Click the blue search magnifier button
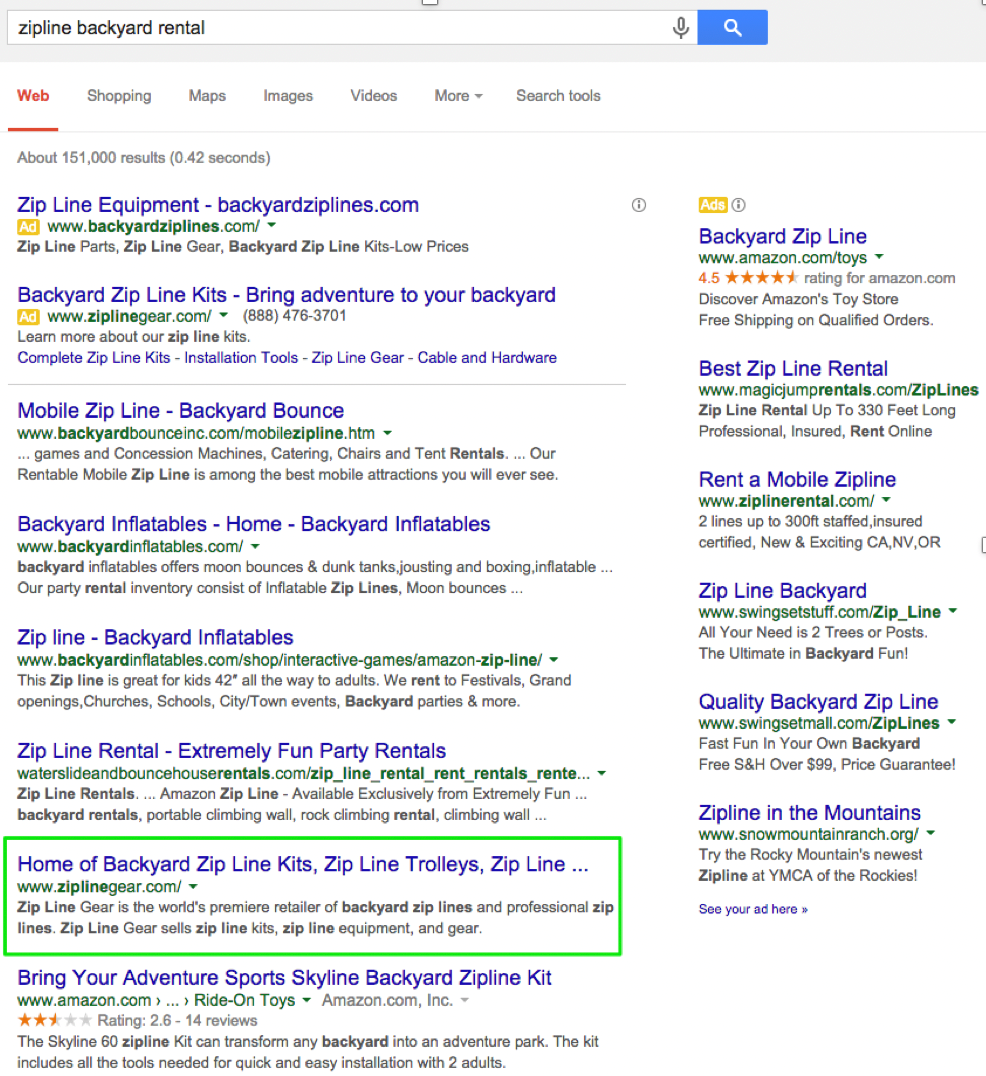The width and height of the screenshot is (986, 1076). tap(732, 27)
